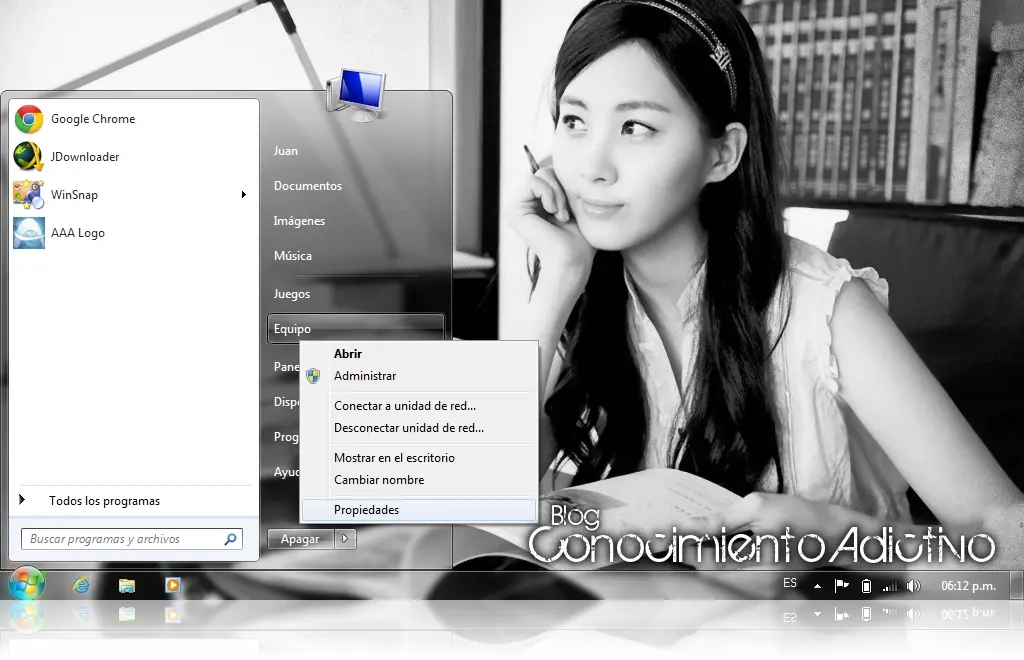The image size is (1024, 660).
Task: Show hidden tray icons with the arrow
Action: point(817,586)
